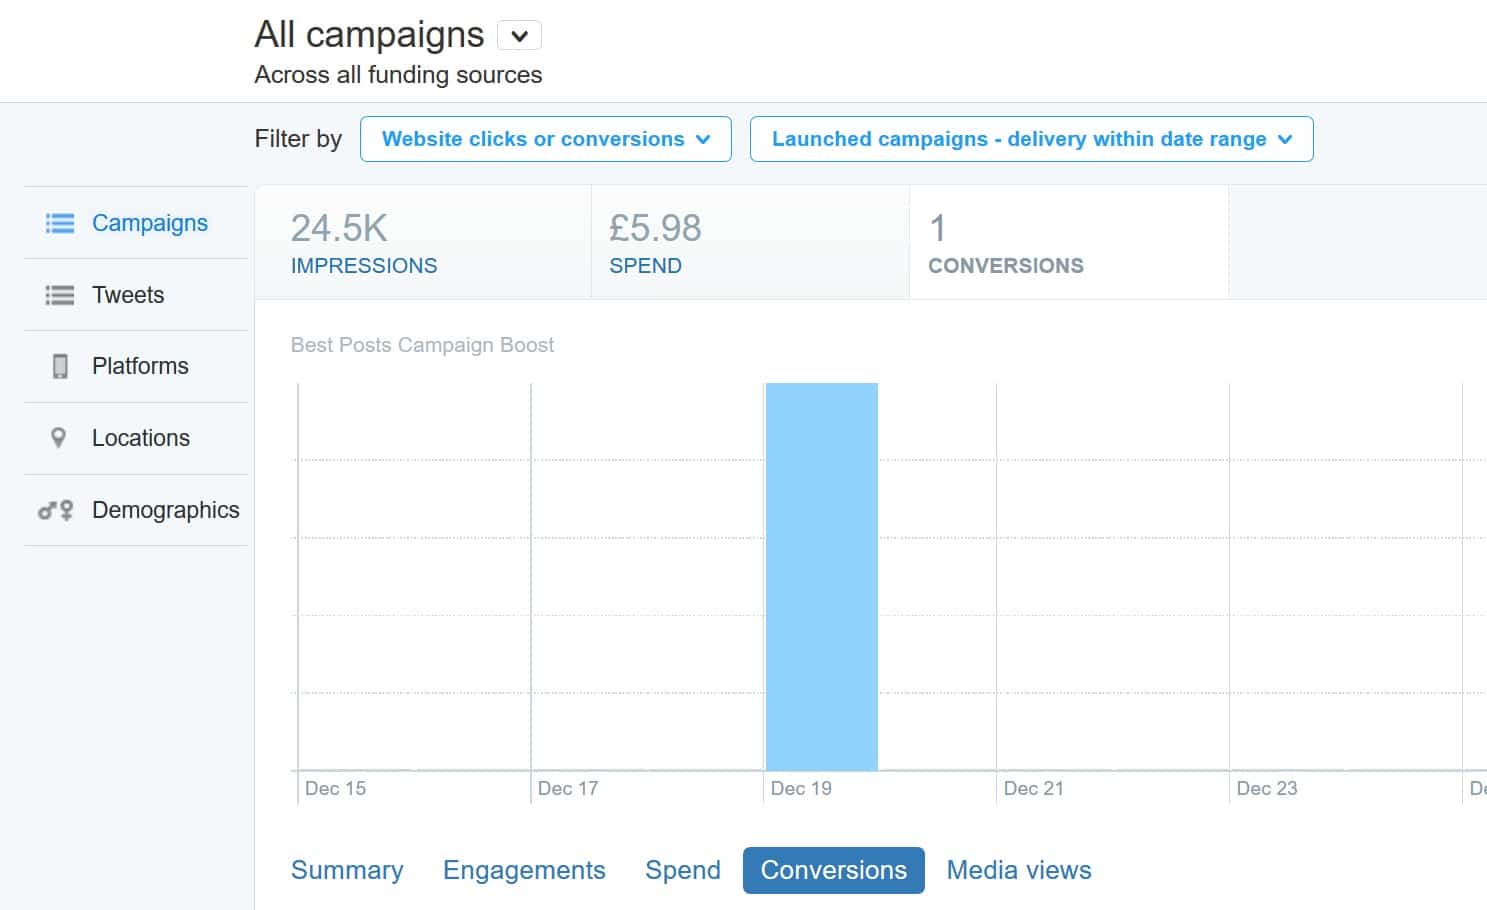Open the Website clicks or conversions filter

point(545,139)
